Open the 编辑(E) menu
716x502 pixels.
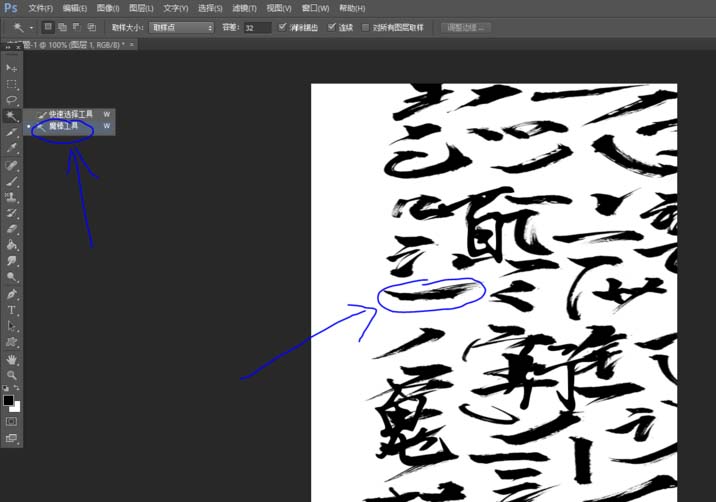tap(74, 8)
